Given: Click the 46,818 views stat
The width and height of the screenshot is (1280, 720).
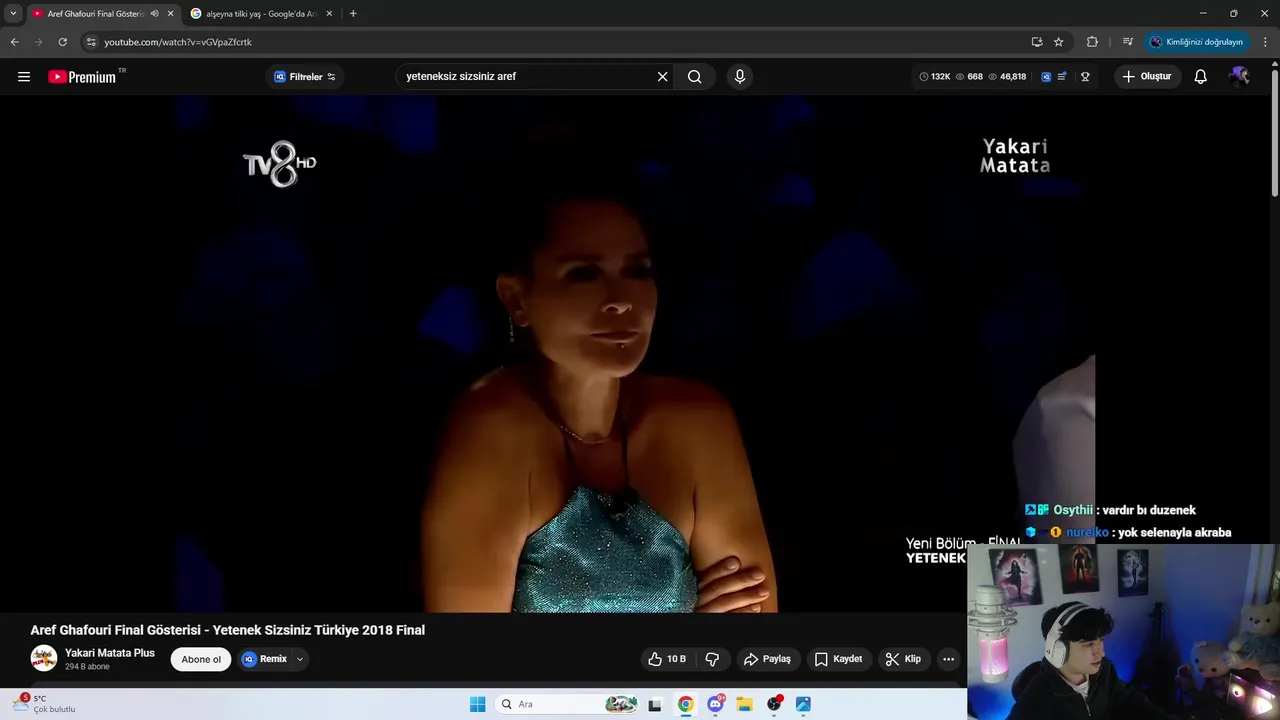Looking at the screenshot, I should 1008,77.
